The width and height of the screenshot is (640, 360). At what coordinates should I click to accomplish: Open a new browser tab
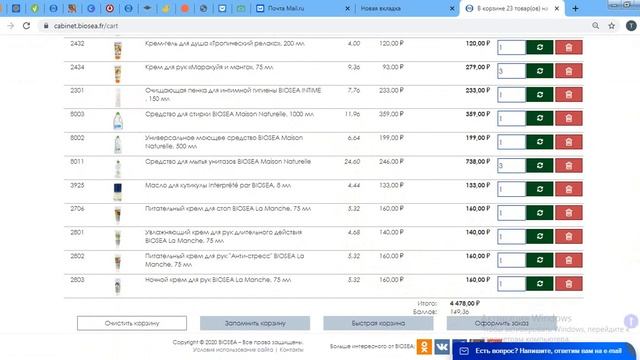pos(575,8)
